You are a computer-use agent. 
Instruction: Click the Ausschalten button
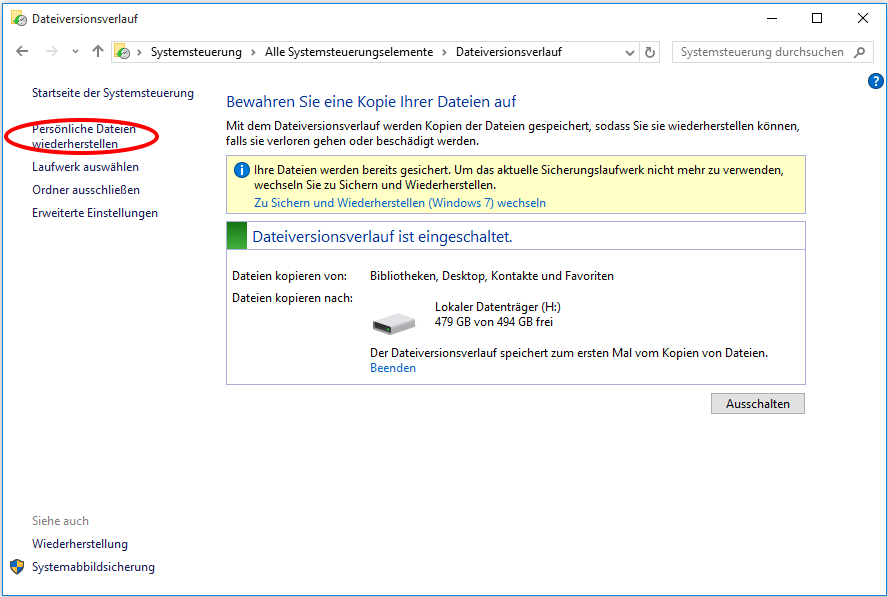pos(758,404)
